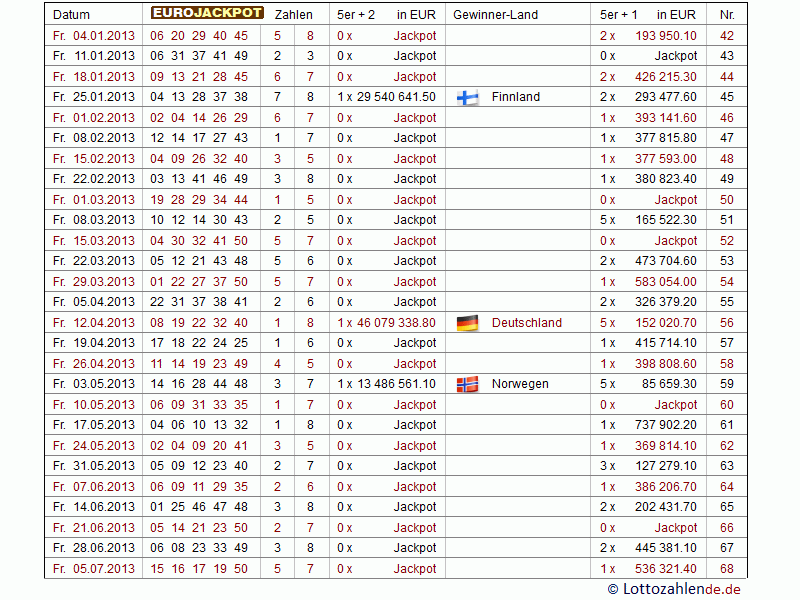Select the Datum column header

point(71,15)
